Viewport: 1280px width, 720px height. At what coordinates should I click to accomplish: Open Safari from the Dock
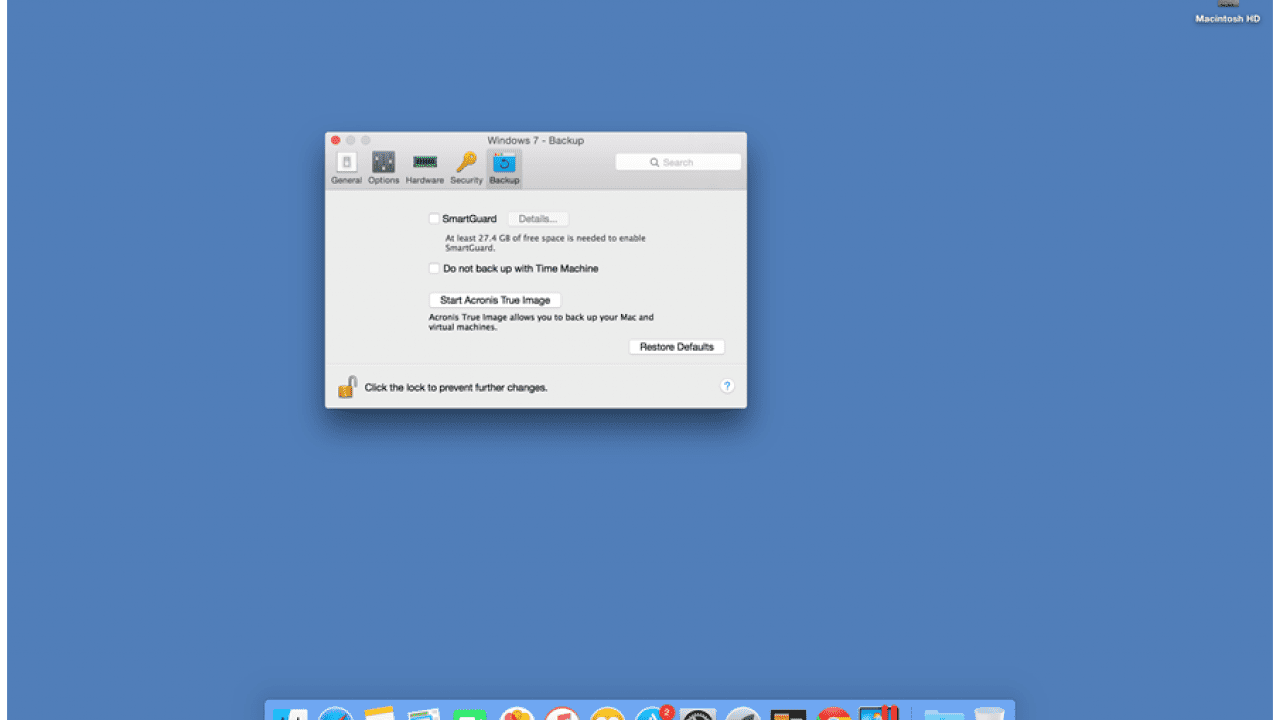tap(335, 714)
